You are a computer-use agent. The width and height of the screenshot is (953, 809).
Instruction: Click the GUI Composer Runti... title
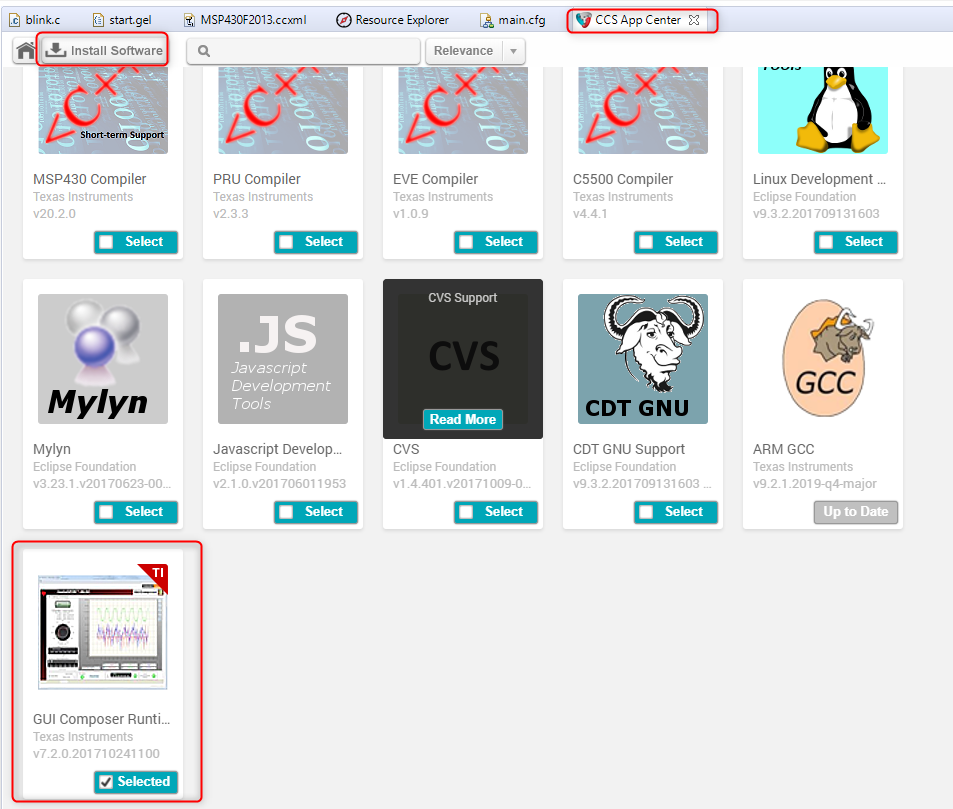101,719
